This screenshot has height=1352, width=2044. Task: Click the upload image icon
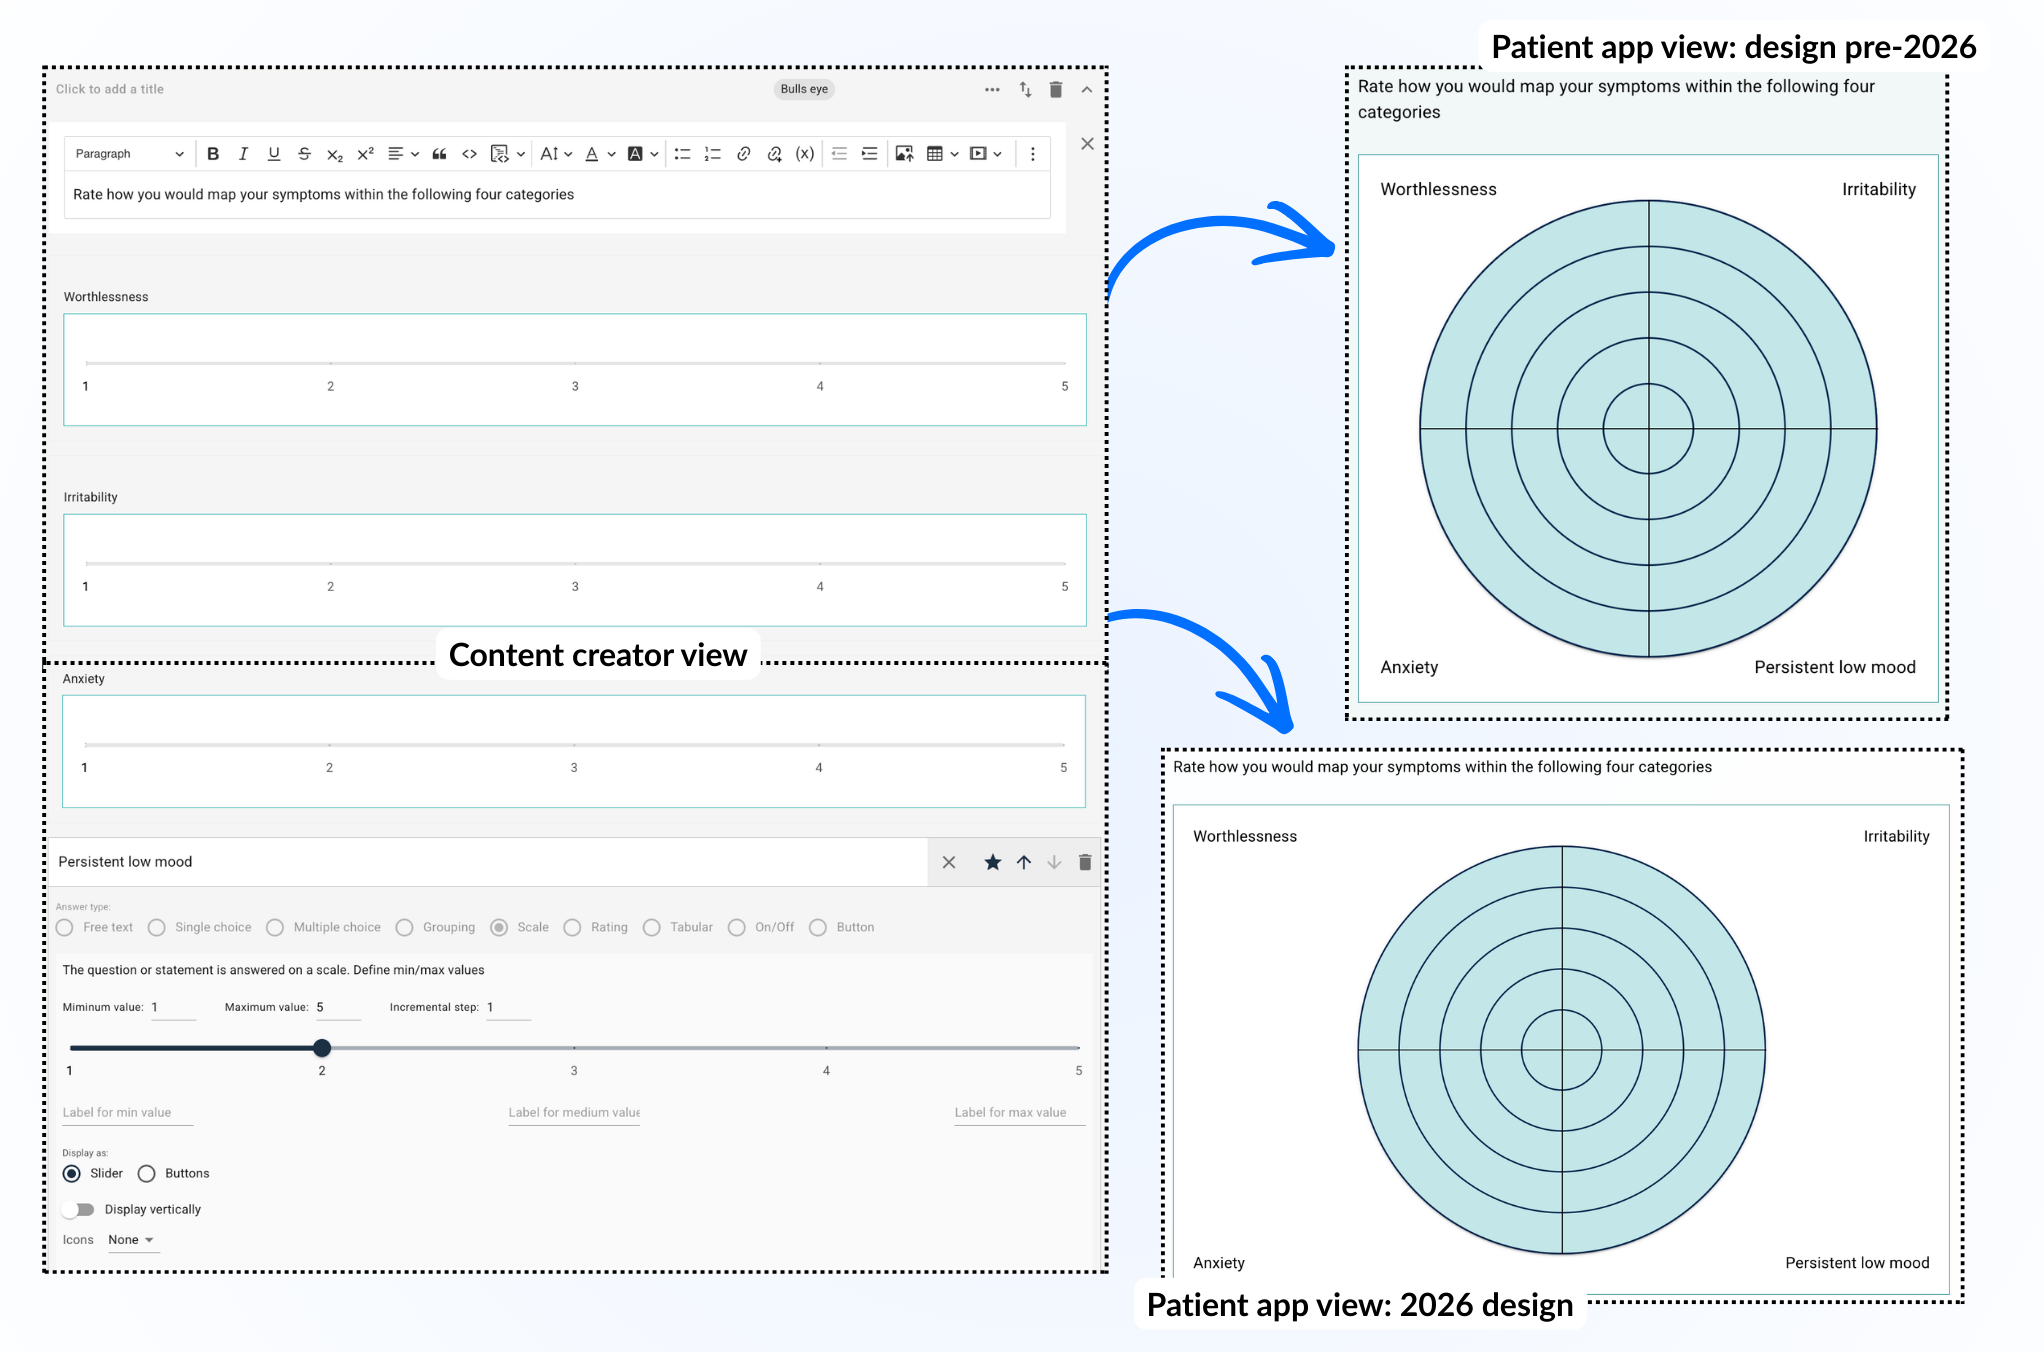coord(904,154)
